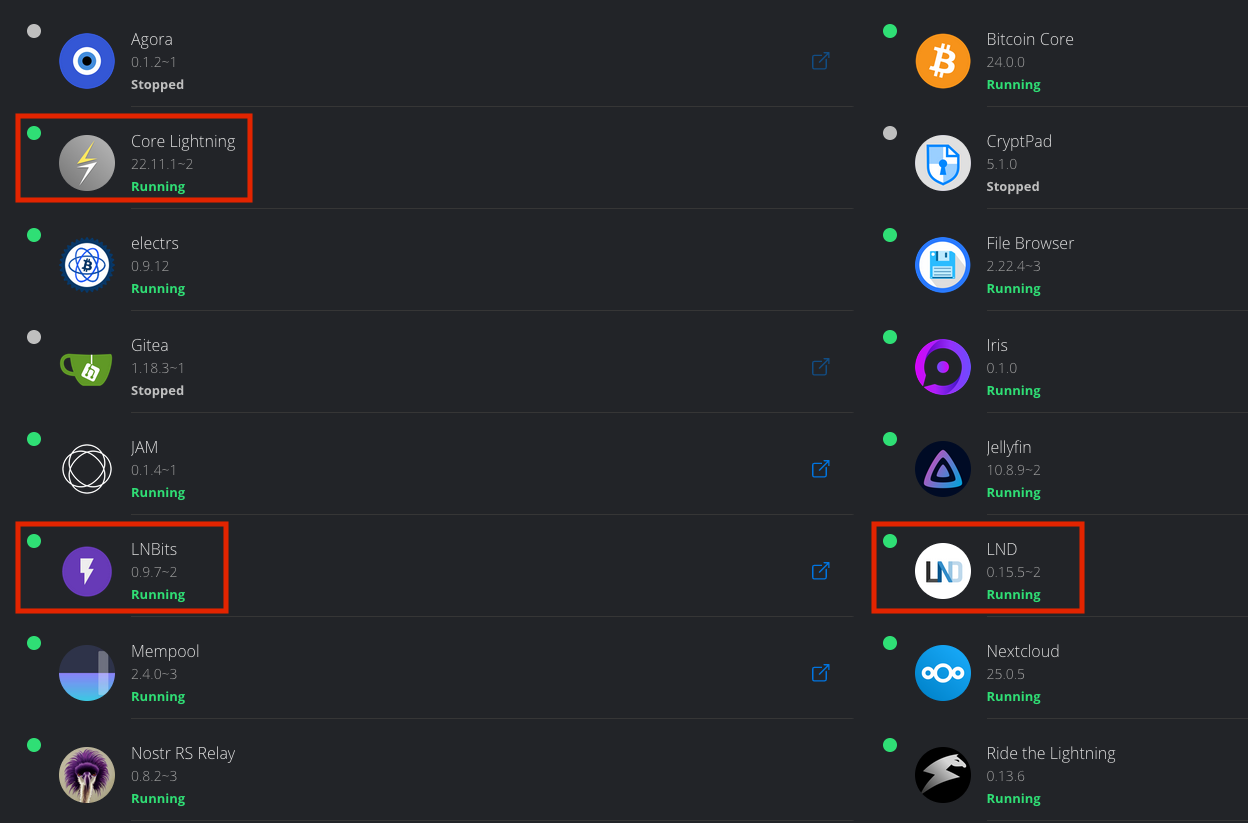
Task: Launch LNBits with its external link icon
Action: click(x=820, y=571)
